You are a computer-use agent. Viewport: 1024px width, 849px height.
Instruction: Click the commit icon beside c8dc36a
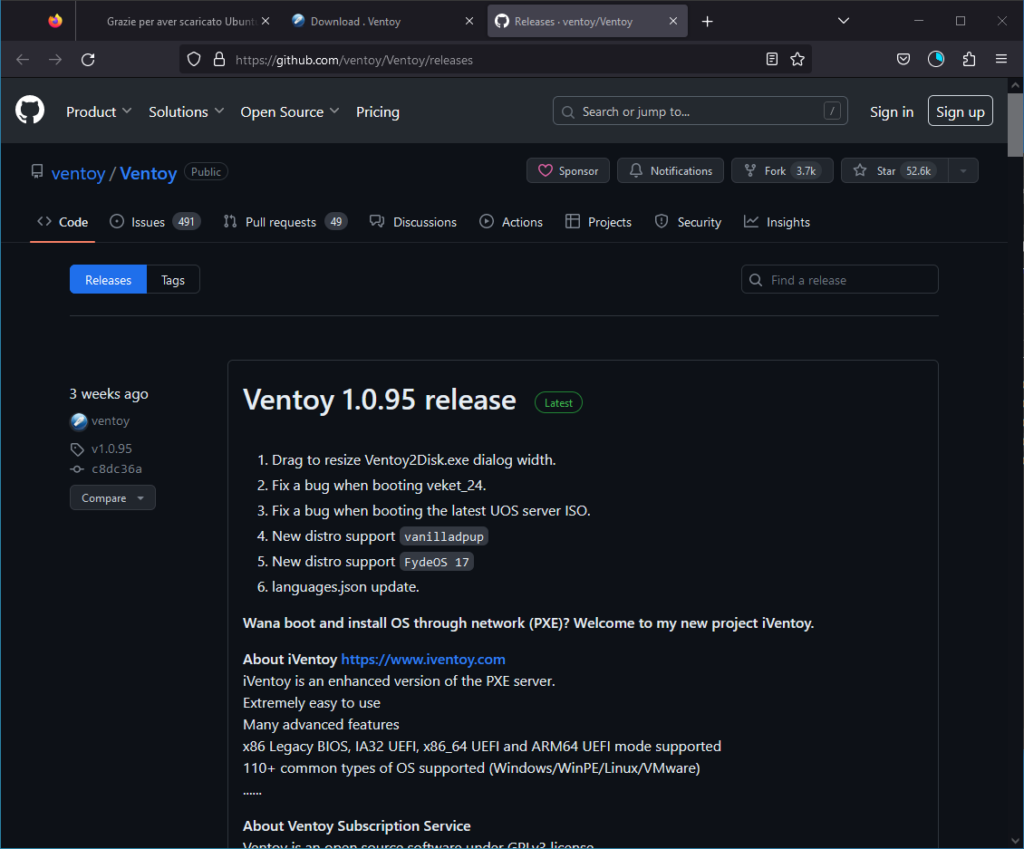[x=77, y=469]
